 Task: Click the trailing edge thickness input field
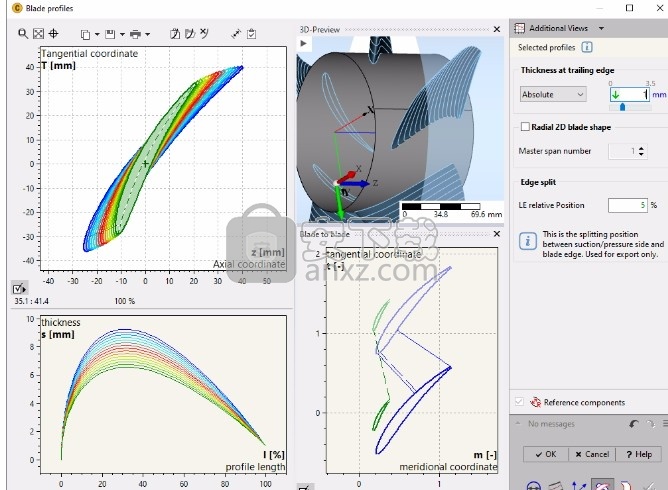(630, 94)
